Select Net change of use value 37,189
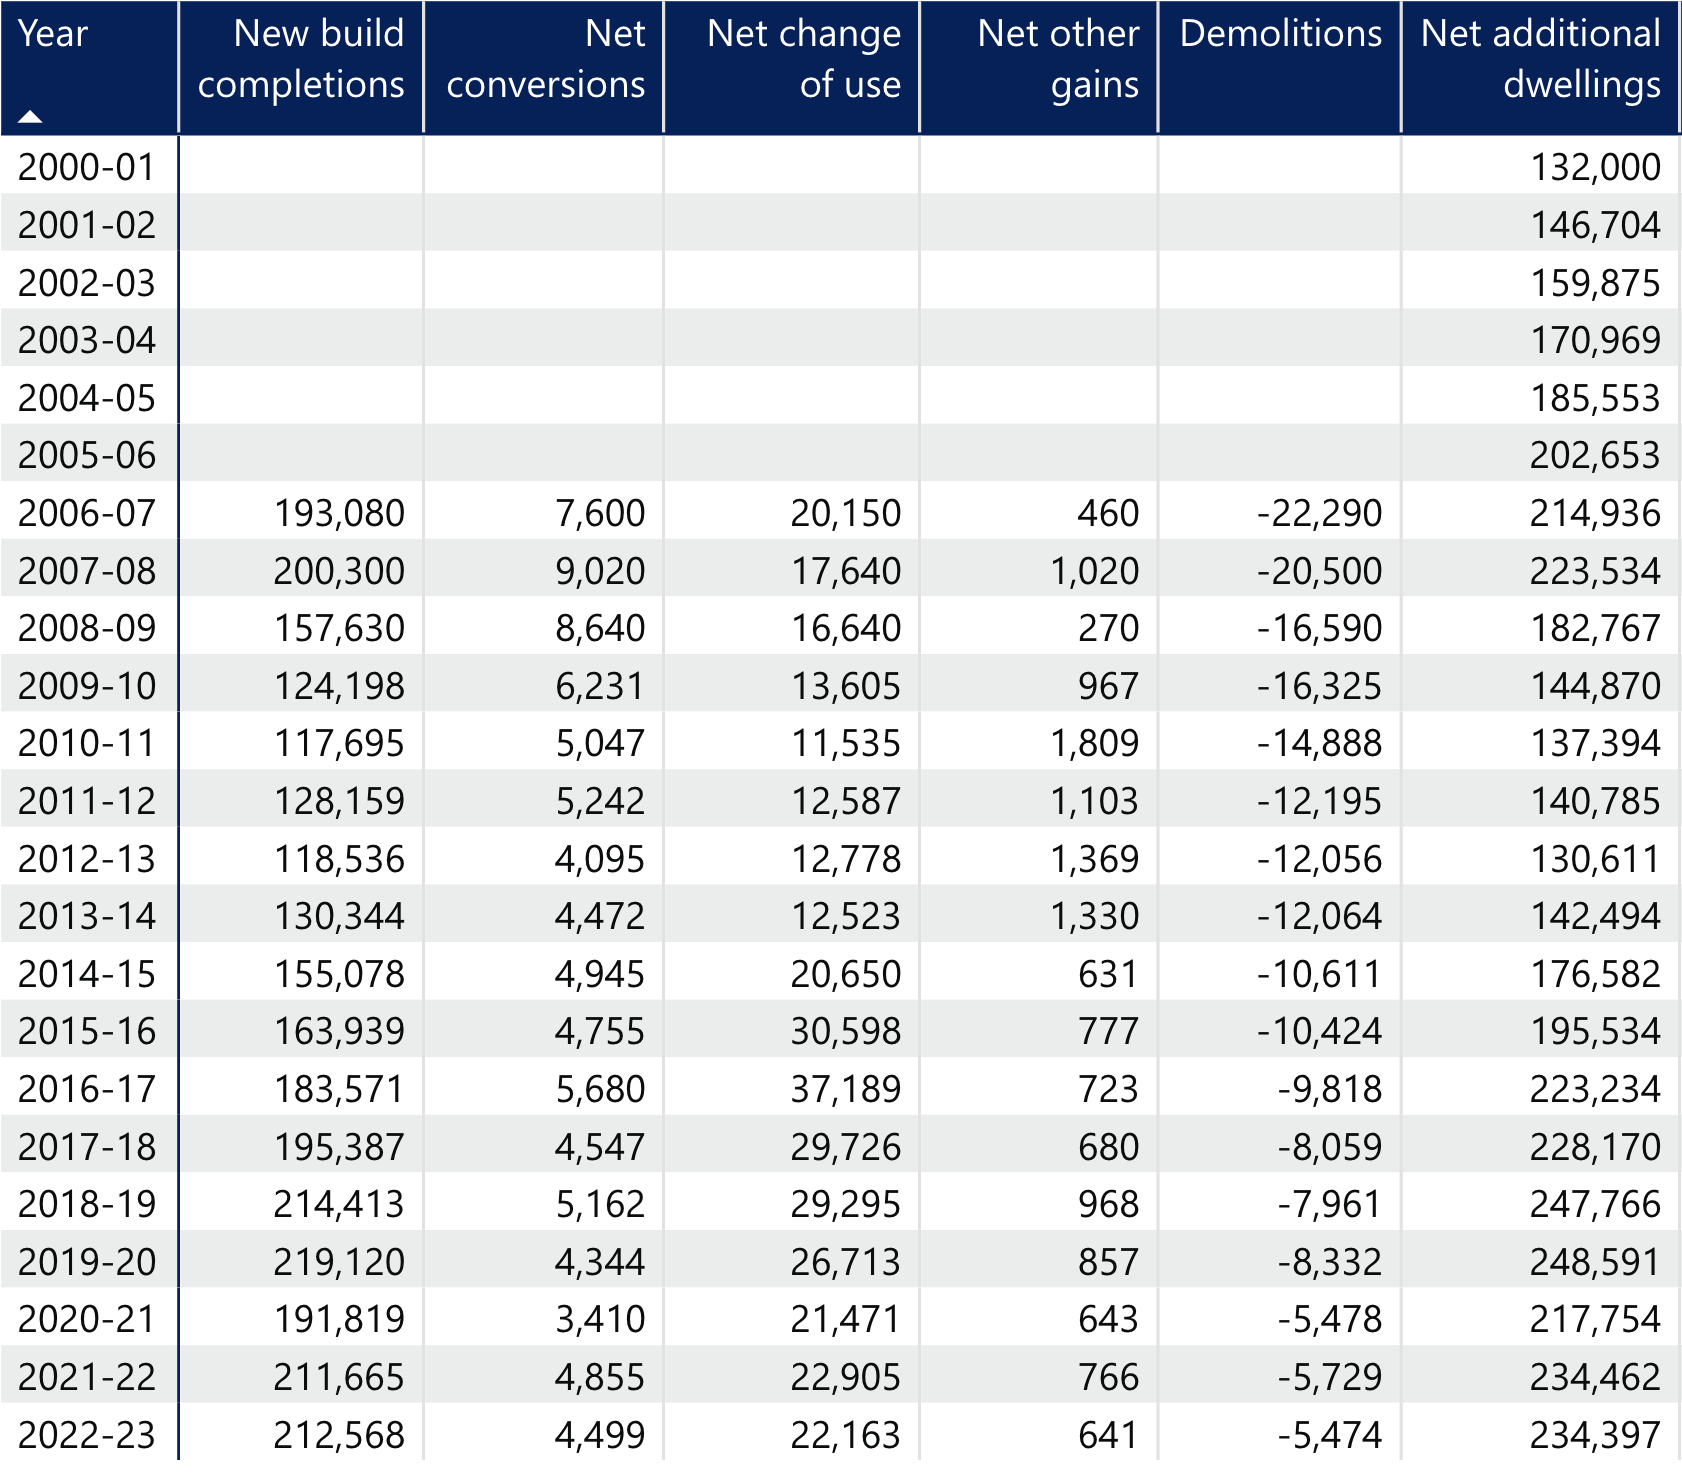This screenshot has height=1476, width=1682. [x=846, y=1089]
